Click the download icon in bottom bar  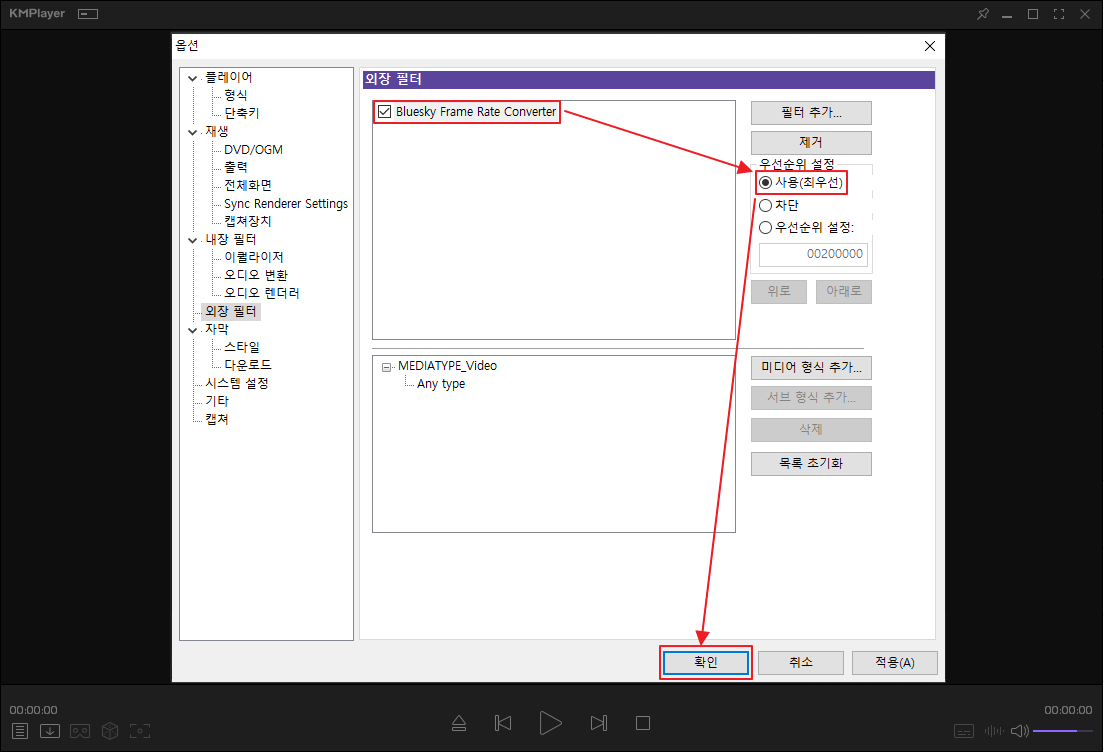click(x=50, y=731)
